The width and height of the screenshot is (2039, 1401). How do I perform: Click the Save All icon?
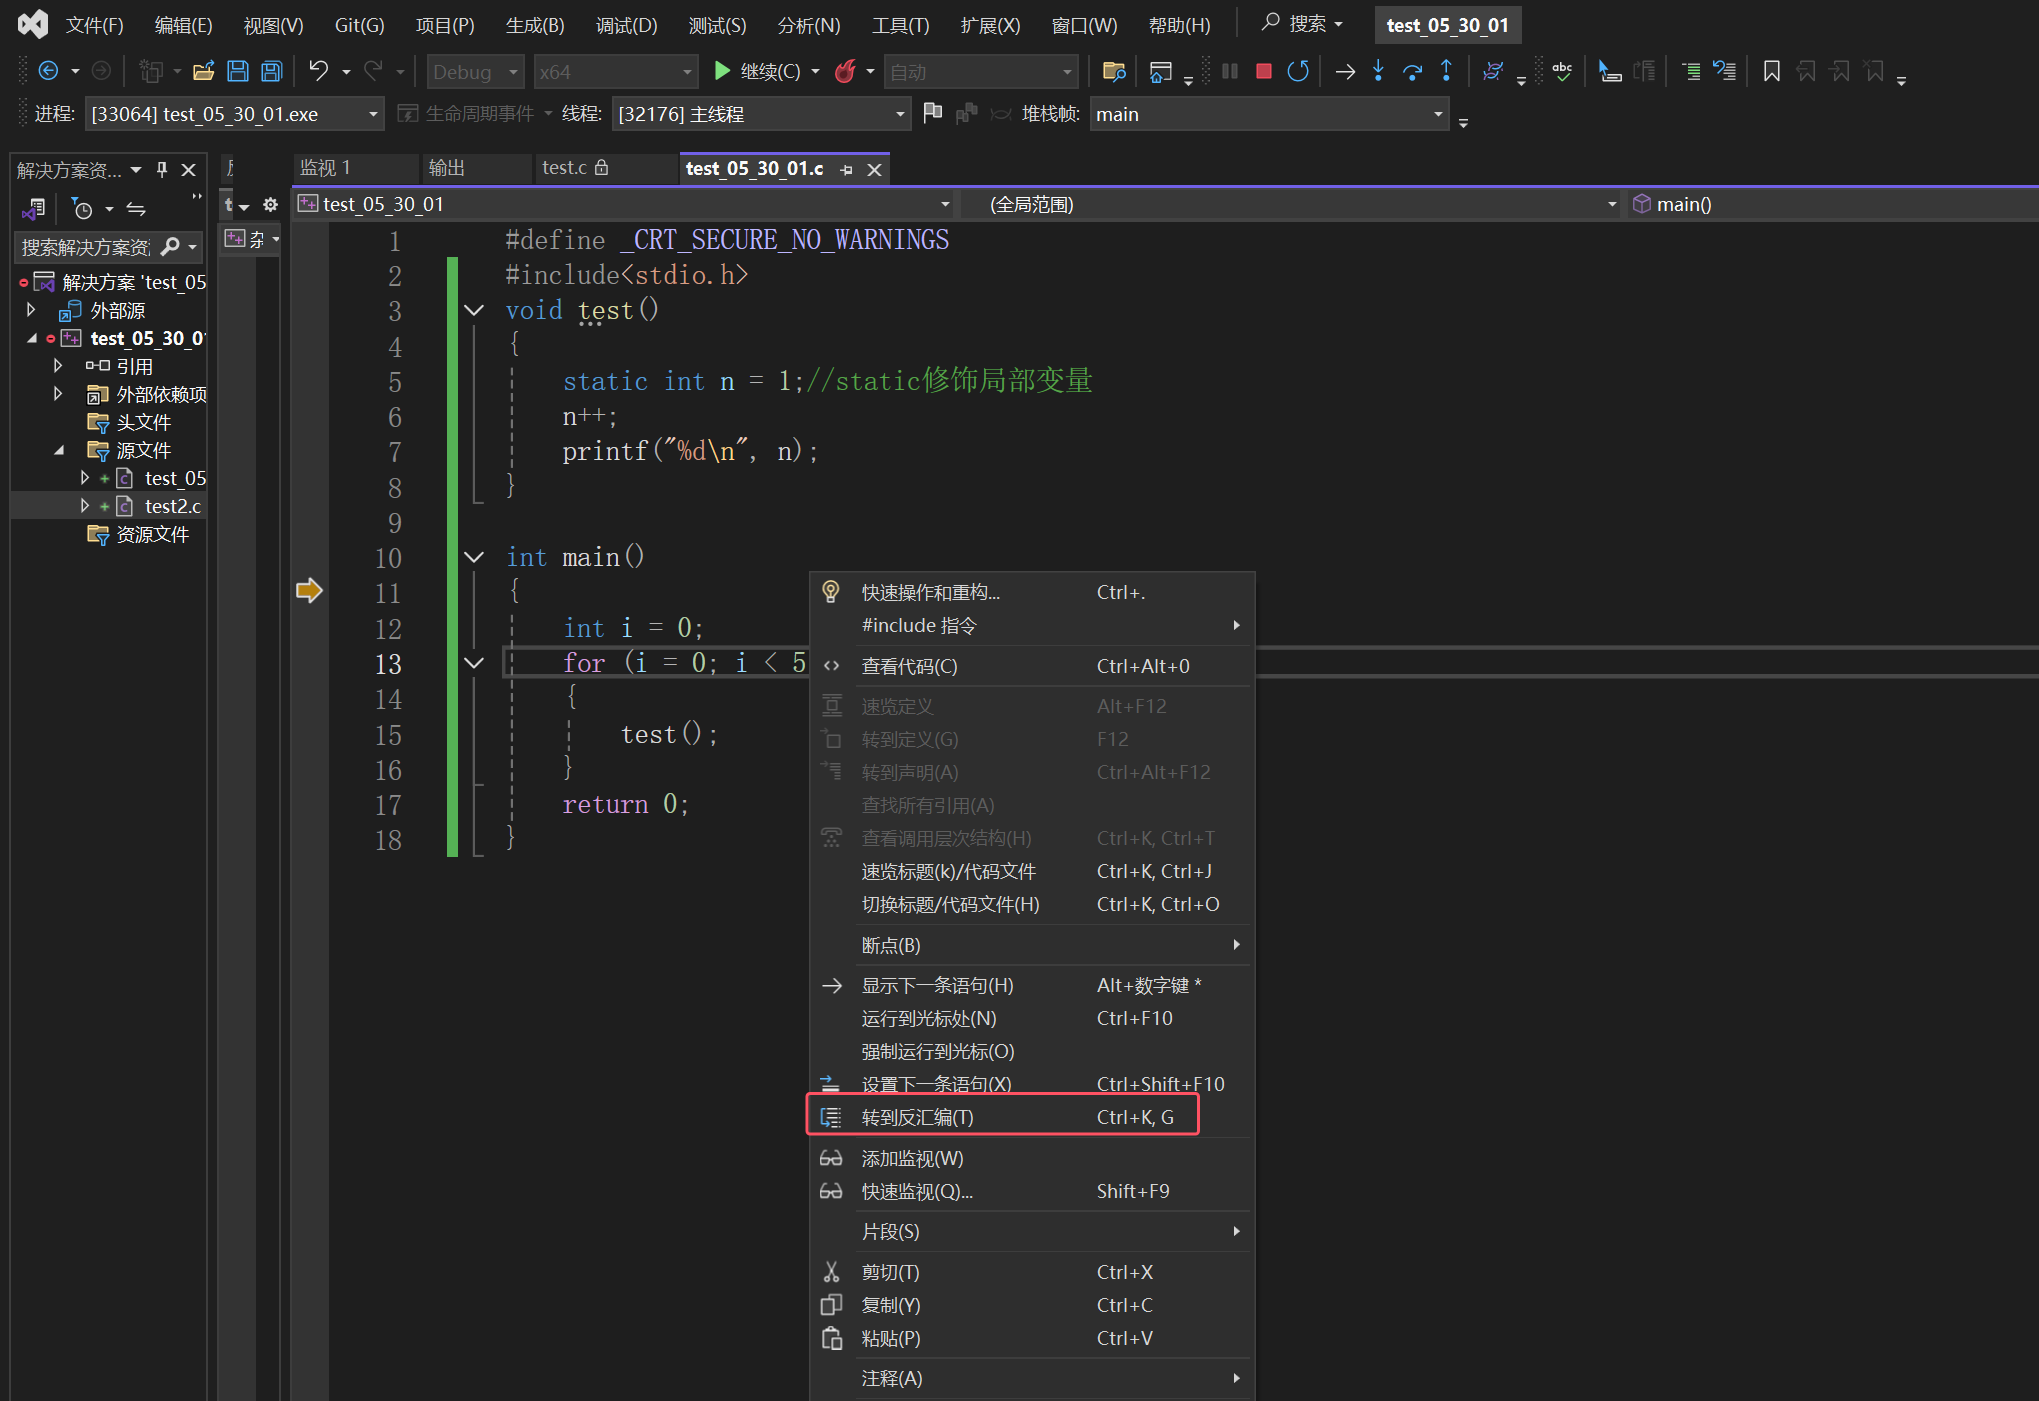(271, 71)
